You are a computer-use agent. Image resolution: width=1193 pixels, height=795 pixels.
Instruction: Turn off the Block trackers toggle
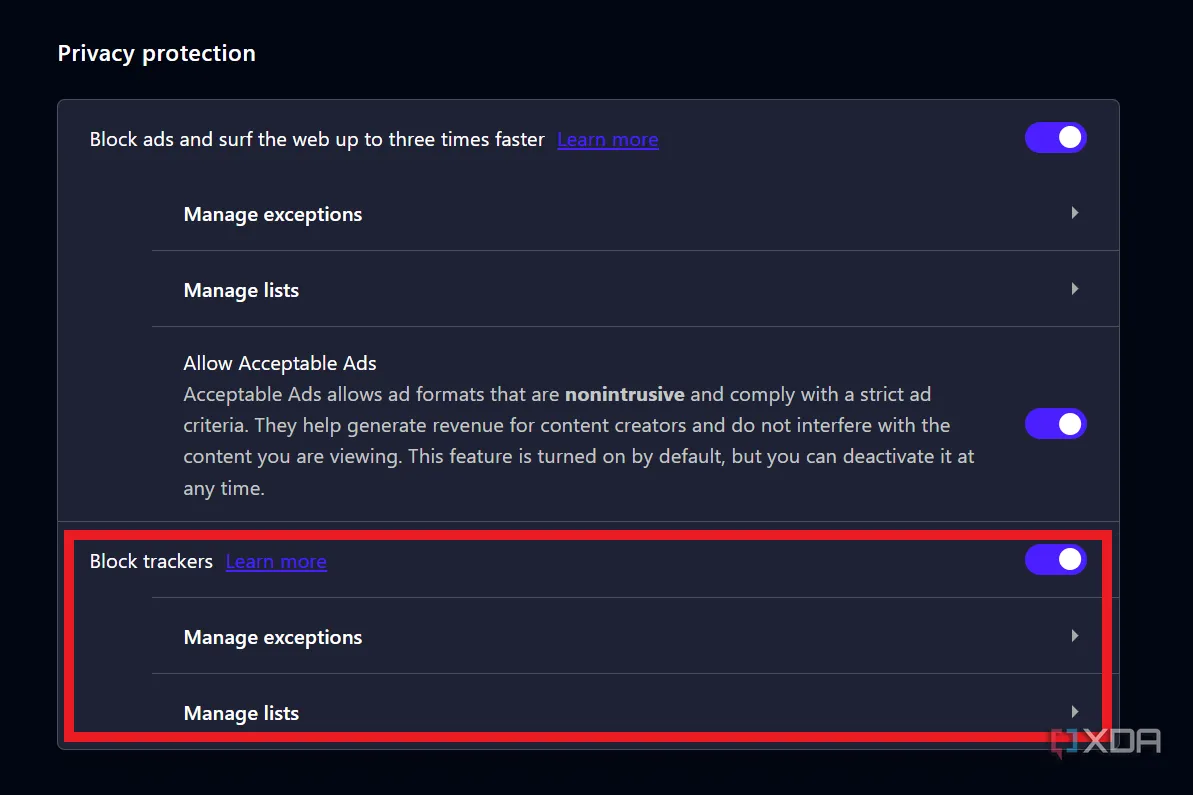click(x=1055, y=560)
